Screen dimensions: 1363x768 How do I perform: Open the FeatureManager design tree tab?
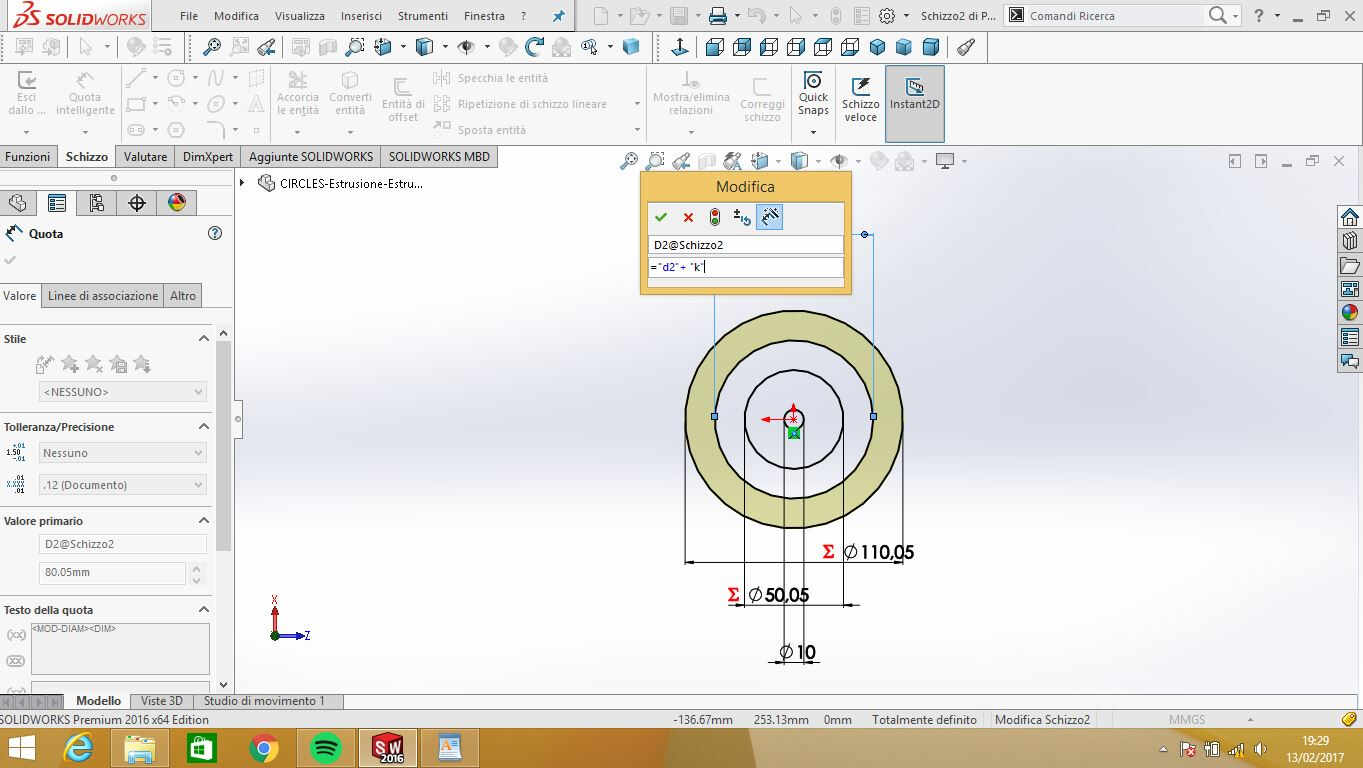coord(17,203)
